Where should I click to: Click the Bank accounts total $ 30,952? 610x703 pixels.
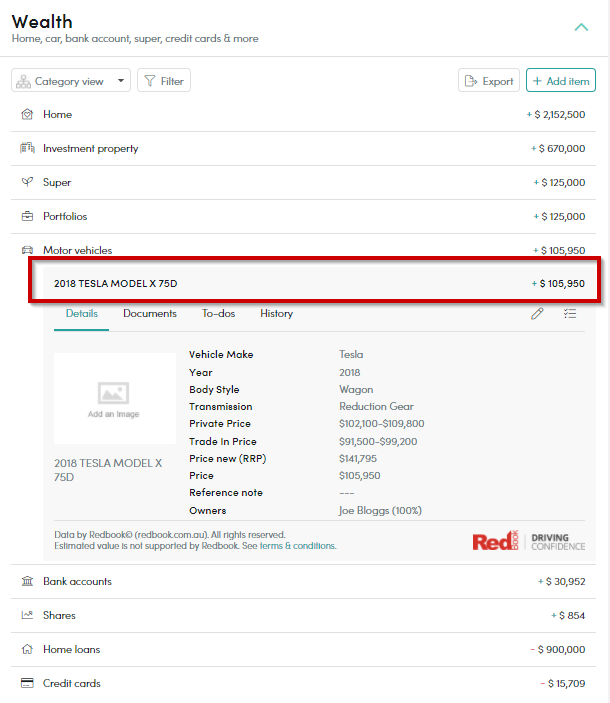point(562,581)
